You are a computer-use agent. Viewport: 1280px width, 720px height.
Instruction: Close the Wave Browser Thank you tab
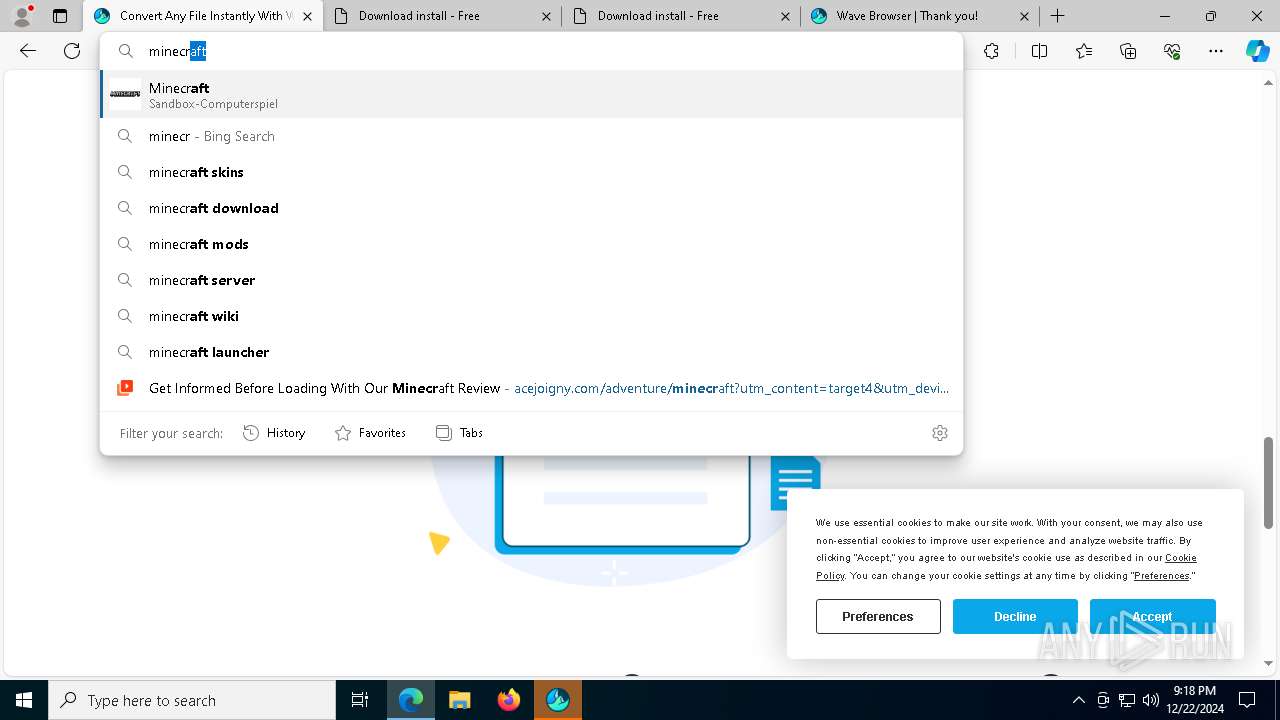(x=1024, y=16)
